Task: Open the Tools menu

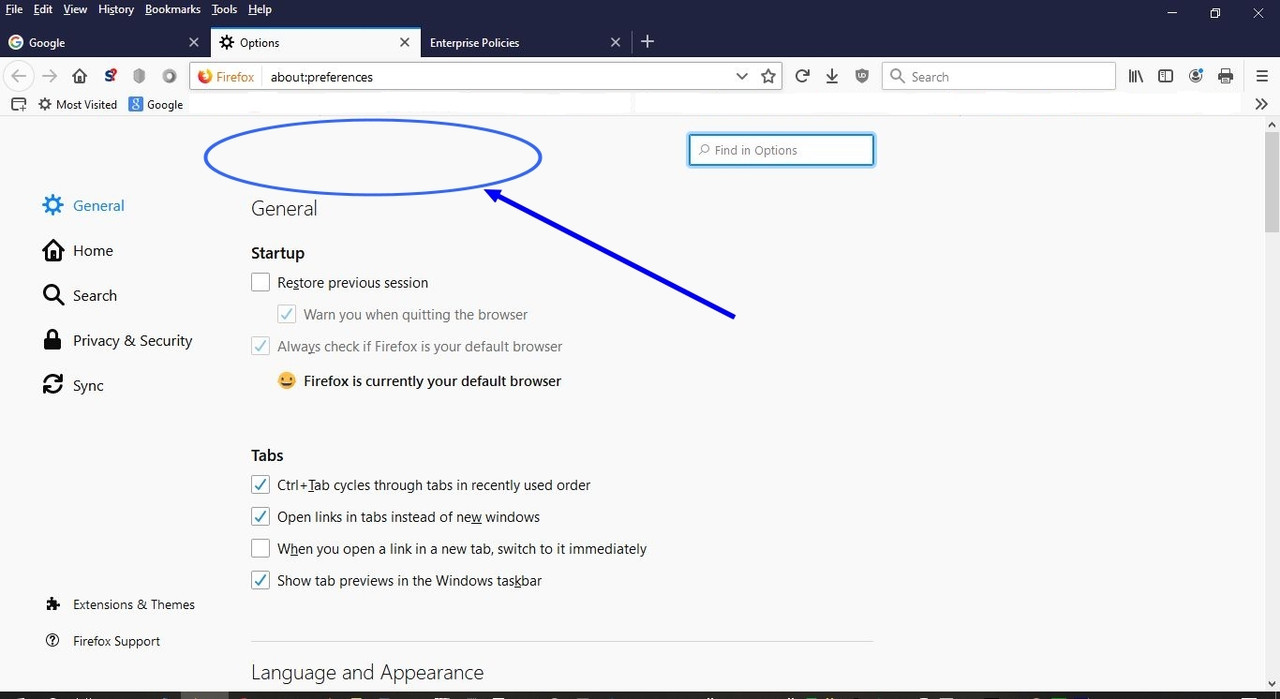Action: 224,9
